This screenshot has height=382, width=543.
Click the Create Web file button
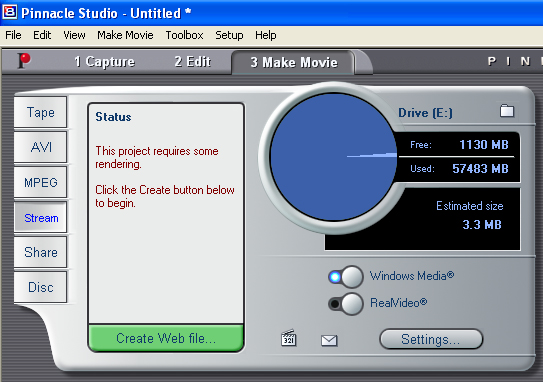pyautogui.click(x=166, y=338)
